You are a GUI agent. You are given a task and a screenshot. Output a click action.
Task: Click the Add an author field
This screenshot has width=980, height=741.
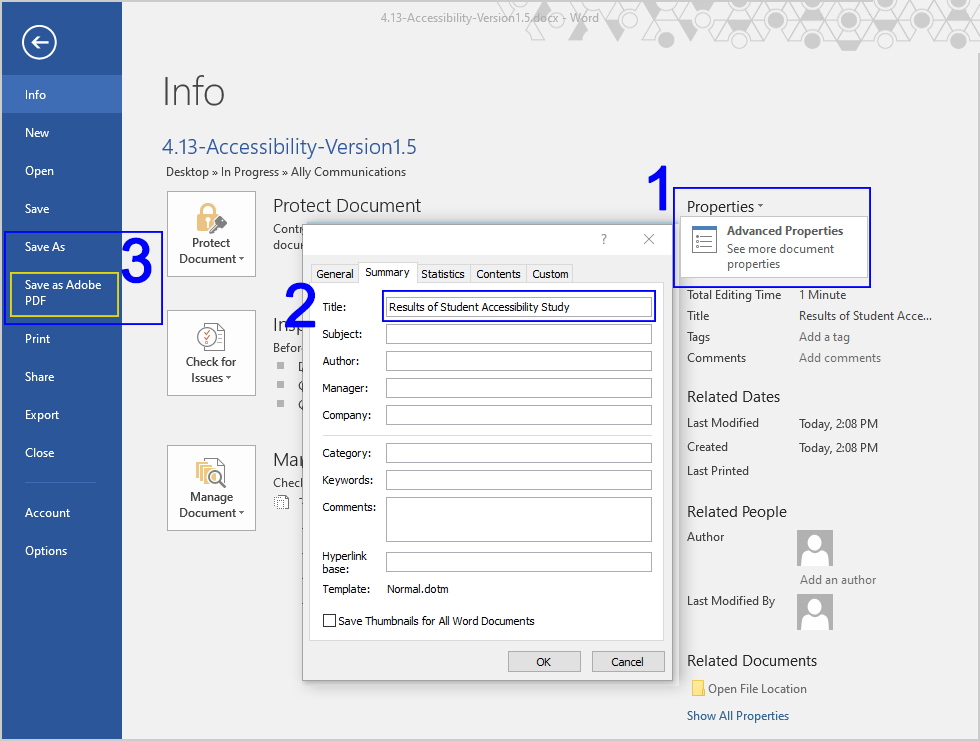tap(838, 580)
